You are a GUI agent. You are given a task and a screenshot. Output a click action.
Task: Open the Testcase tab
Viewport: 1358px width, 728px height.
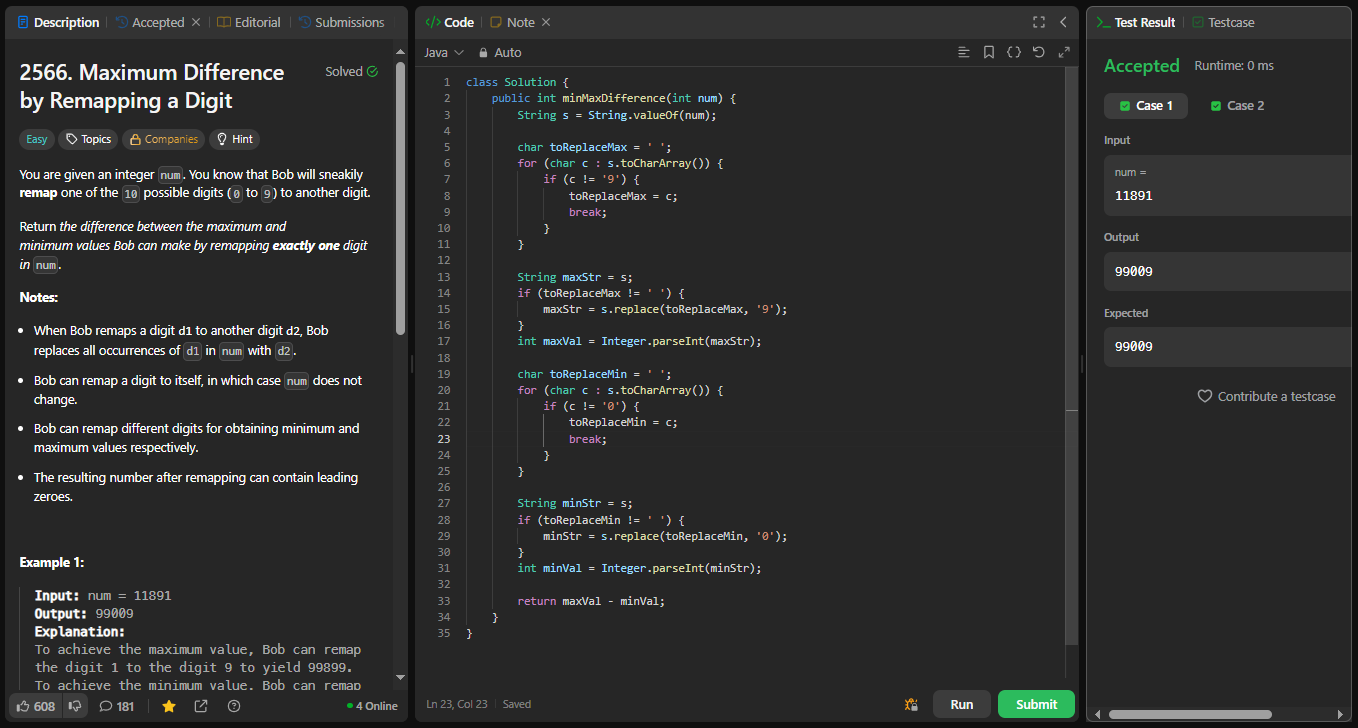tap(1223, 22)
